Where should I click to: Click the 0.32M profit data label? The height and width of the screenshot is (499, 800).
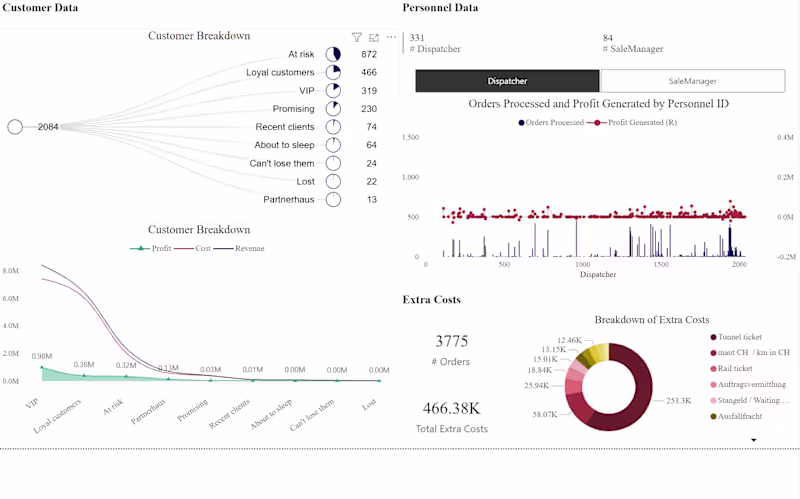(126, 365)
